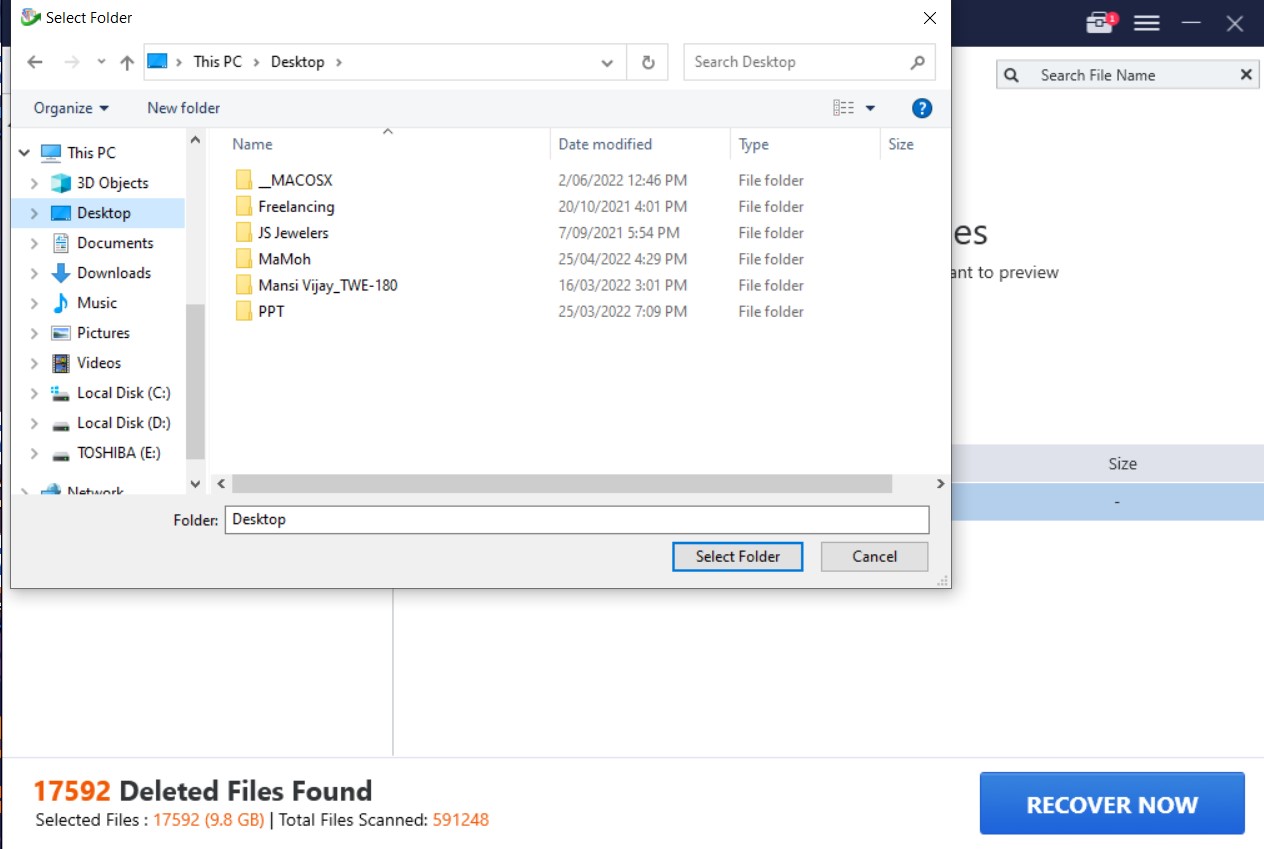
Task: Open the Organize menu
Action: 71,108
